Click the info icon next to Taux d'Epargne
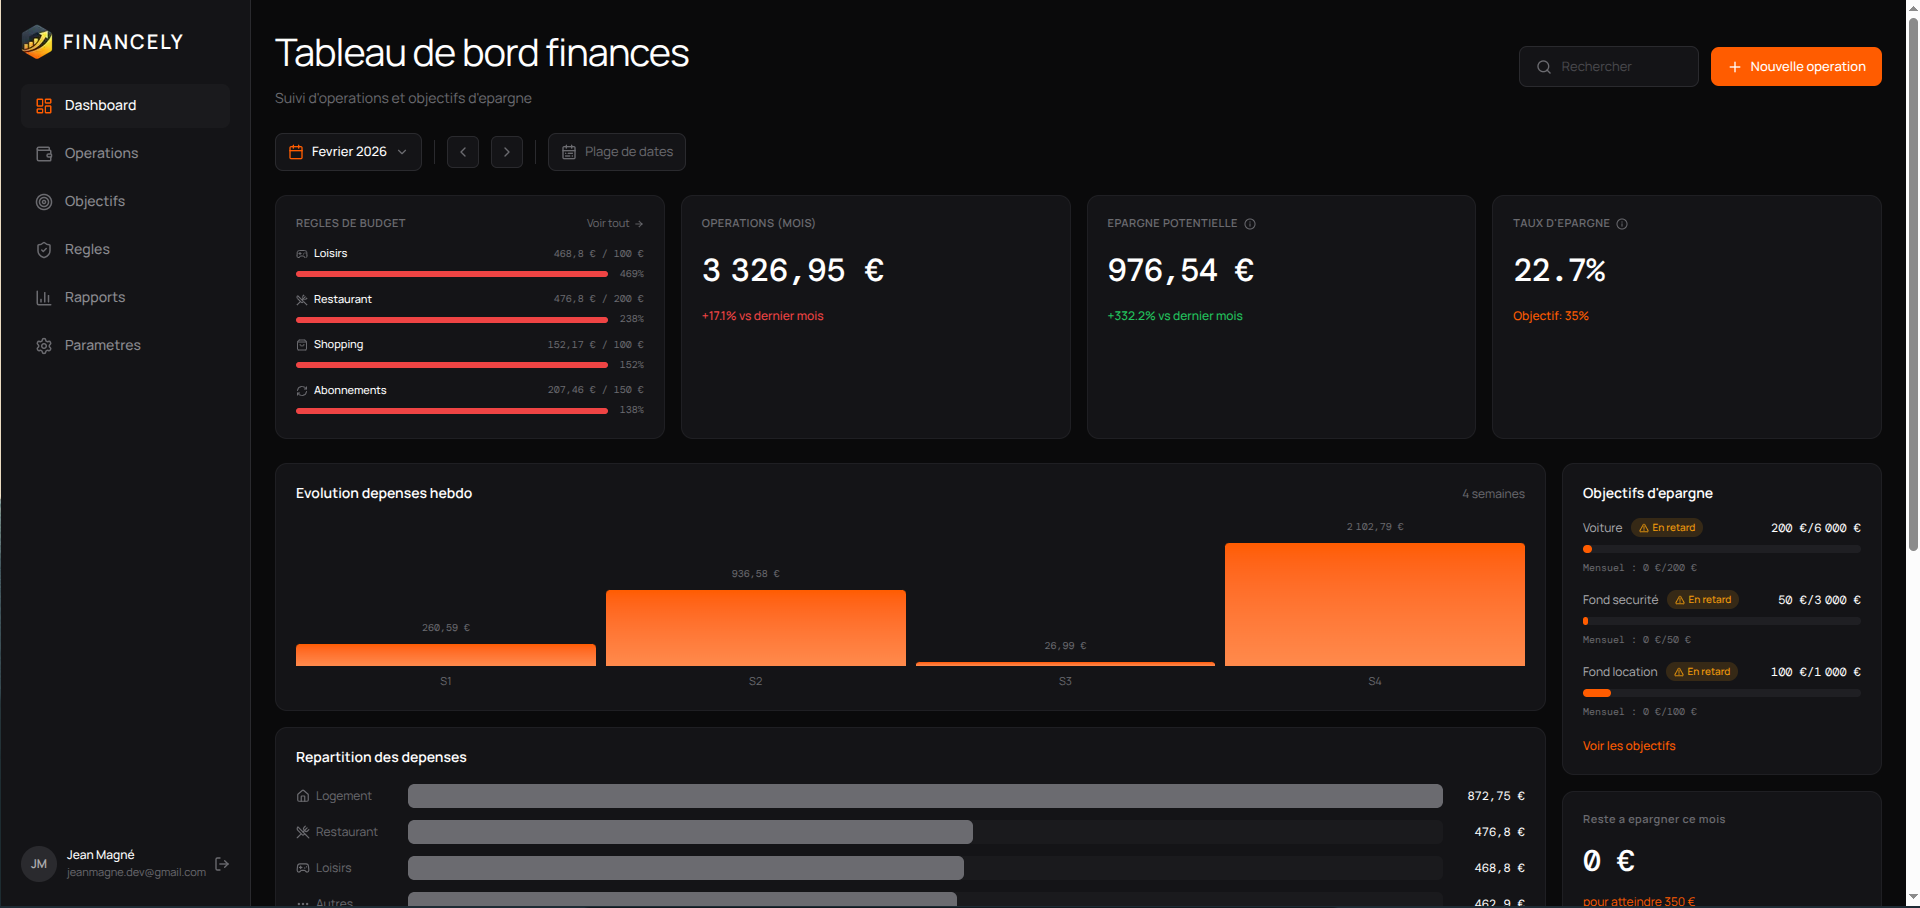Viewport: 1920px width, 908px height. tap(1622, 224)
